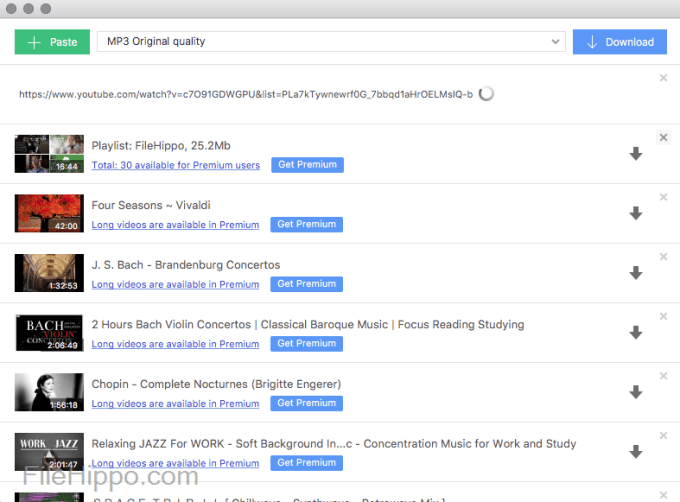Click Get Premium for Relaxing JAZZ For WORK
The width and height of the screenshot is (680, 502).
coord(307,463)
